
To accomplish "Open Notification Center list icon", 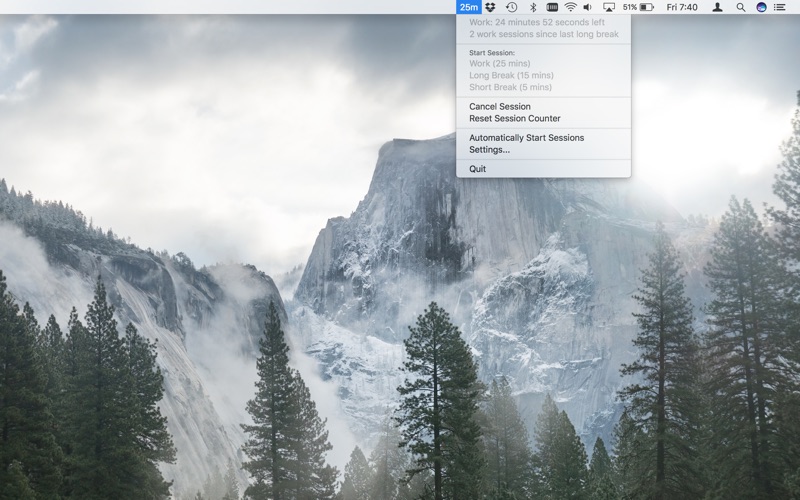I will point(780,7).
